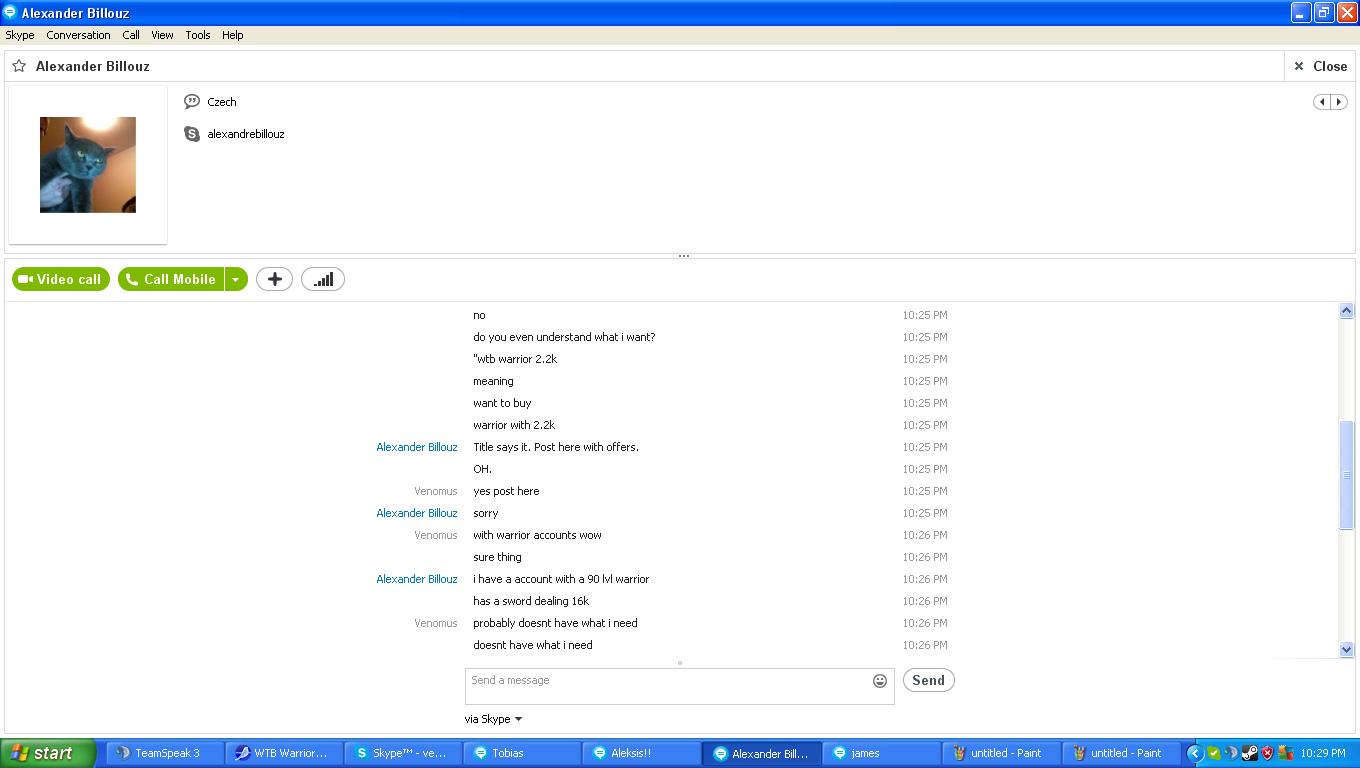This screenshot has height=768, width=1360.
Task: Open the Help menu
Action: pyautogui.click(x=233, y=35)
